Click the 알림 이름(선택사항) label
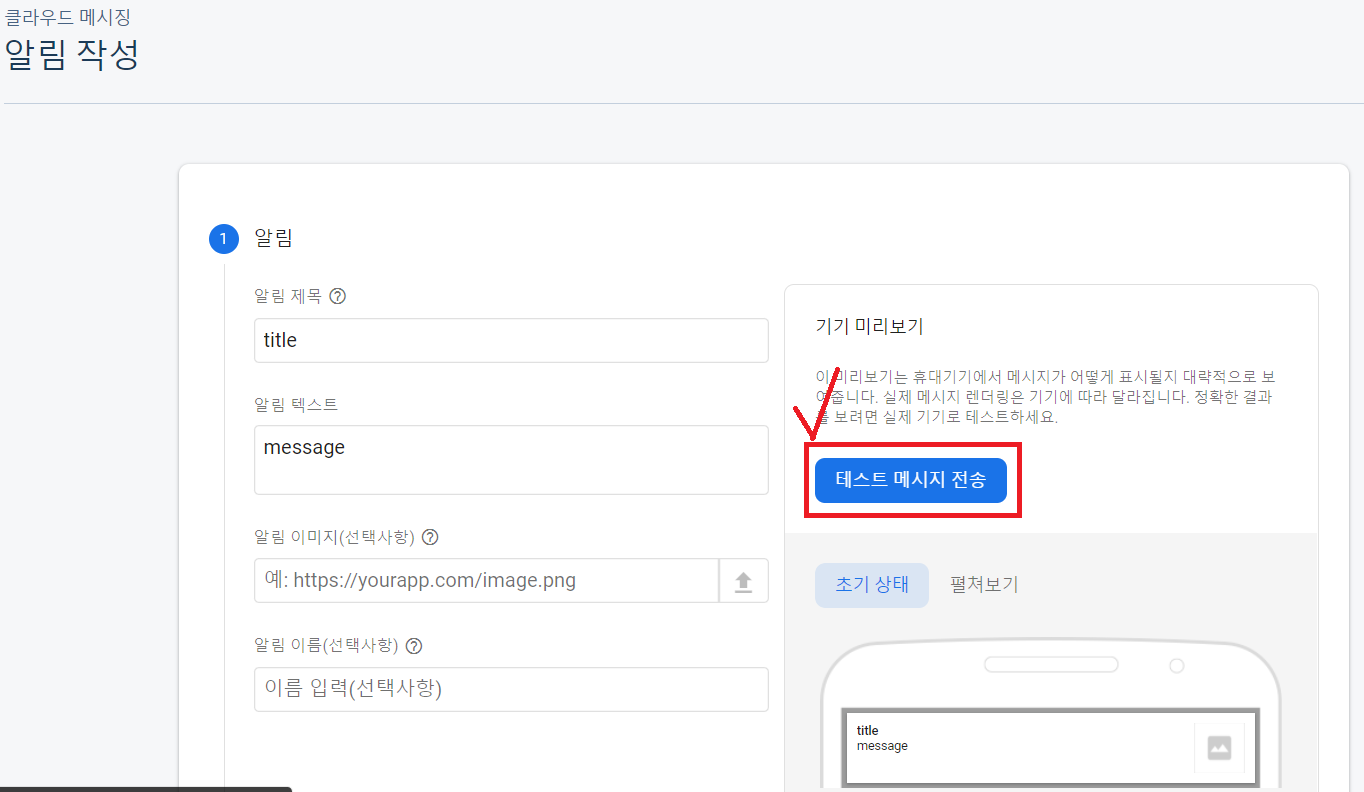 [327, 646]
